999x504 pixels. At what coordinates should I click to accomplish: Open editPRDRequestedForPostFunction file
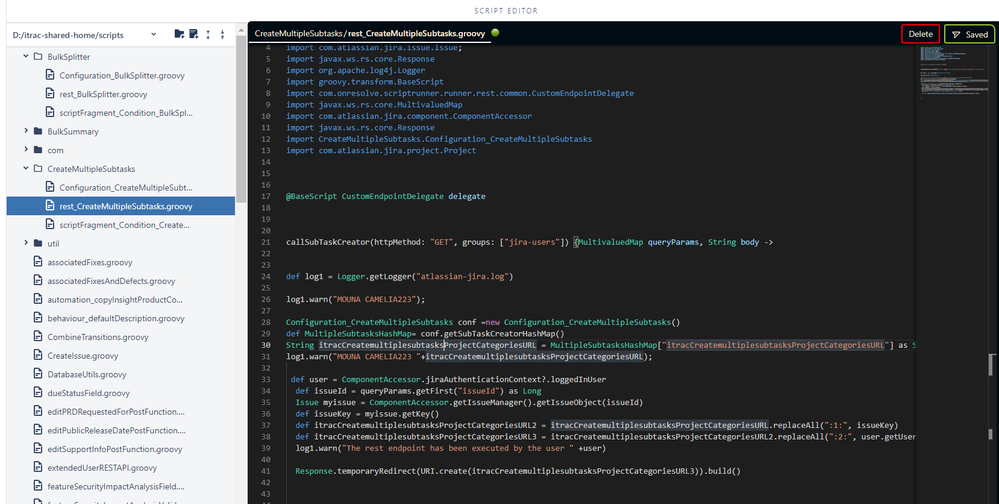pyautogui.click(x=115, y=412)
